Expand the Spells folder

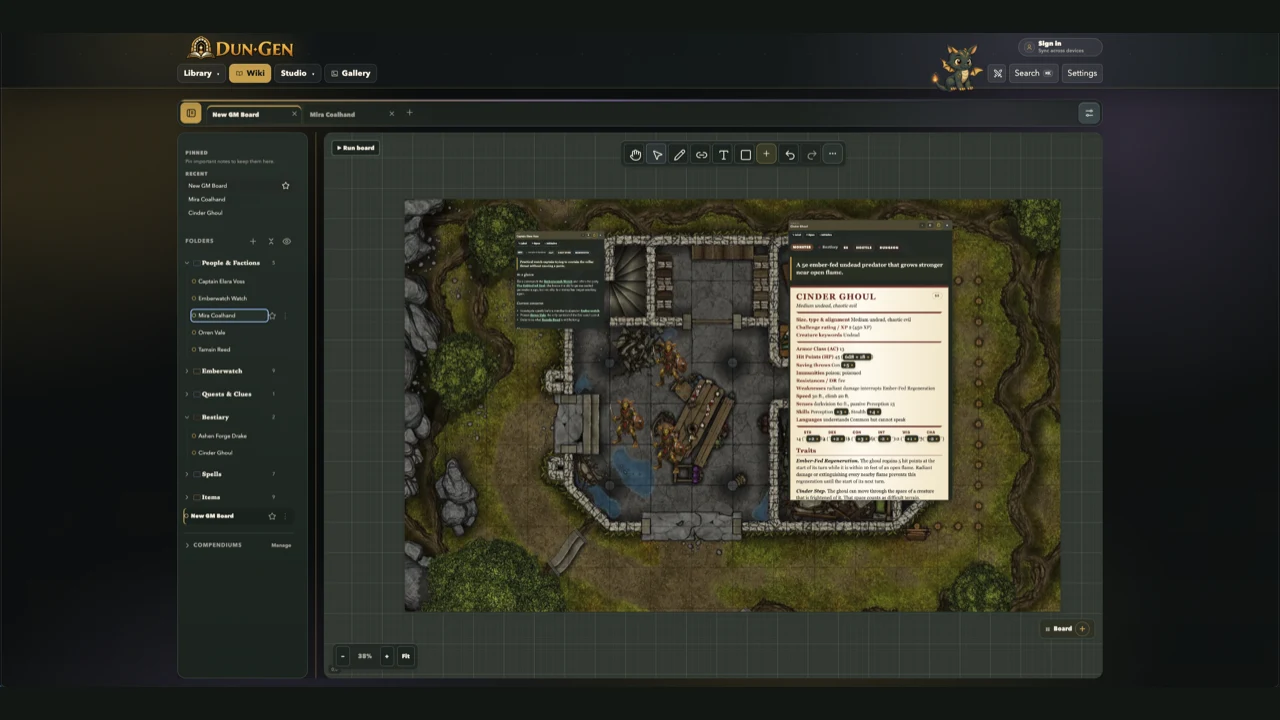click(187, 474)
